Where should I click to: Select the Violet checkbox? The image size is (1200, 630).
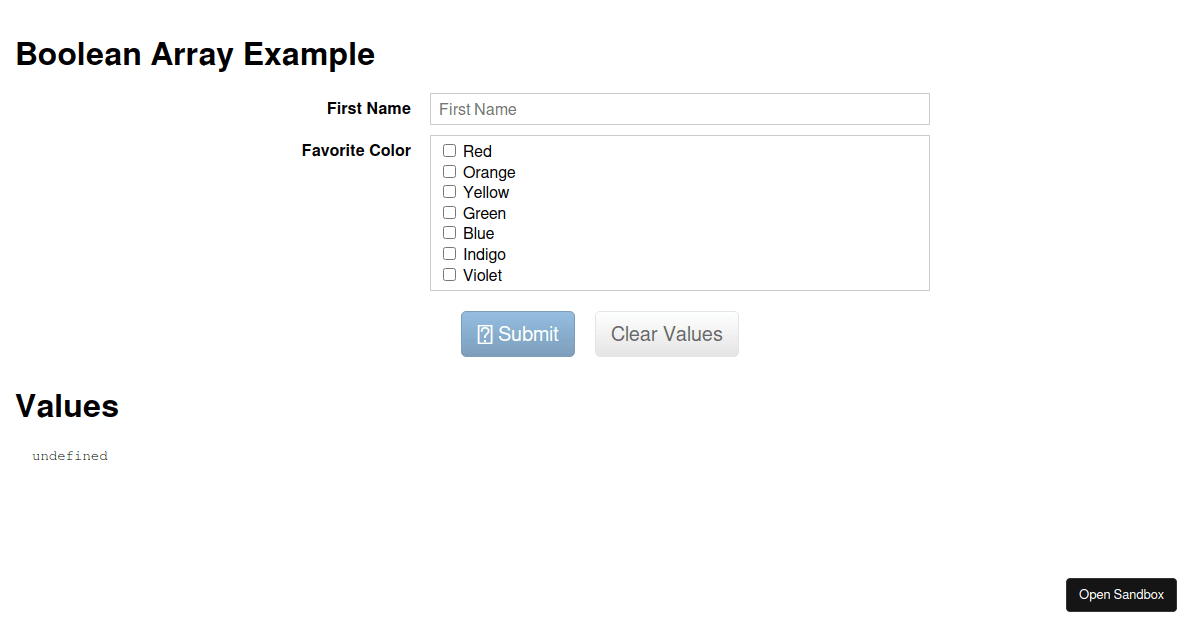click(x=449, y=273)
